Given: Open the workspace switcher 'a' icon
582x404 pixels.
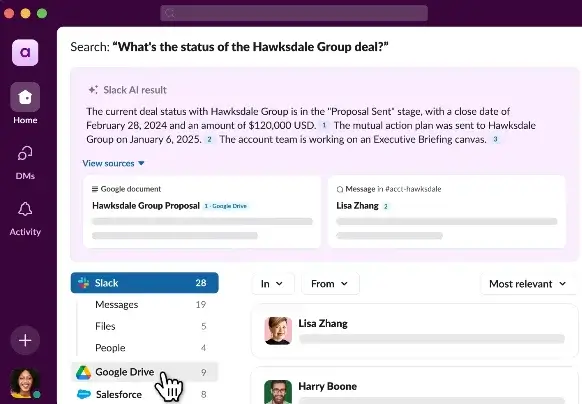Looking at the screenshot, I should 25,52.
